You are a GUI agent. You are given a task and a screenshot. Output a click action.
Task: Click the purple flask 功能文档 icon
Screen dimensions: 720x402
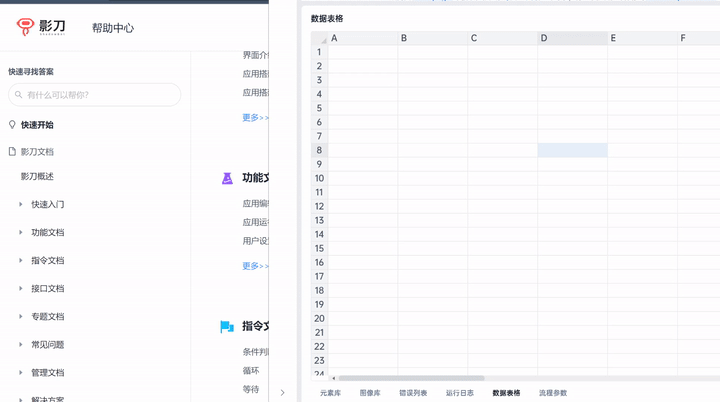[227, 178]
